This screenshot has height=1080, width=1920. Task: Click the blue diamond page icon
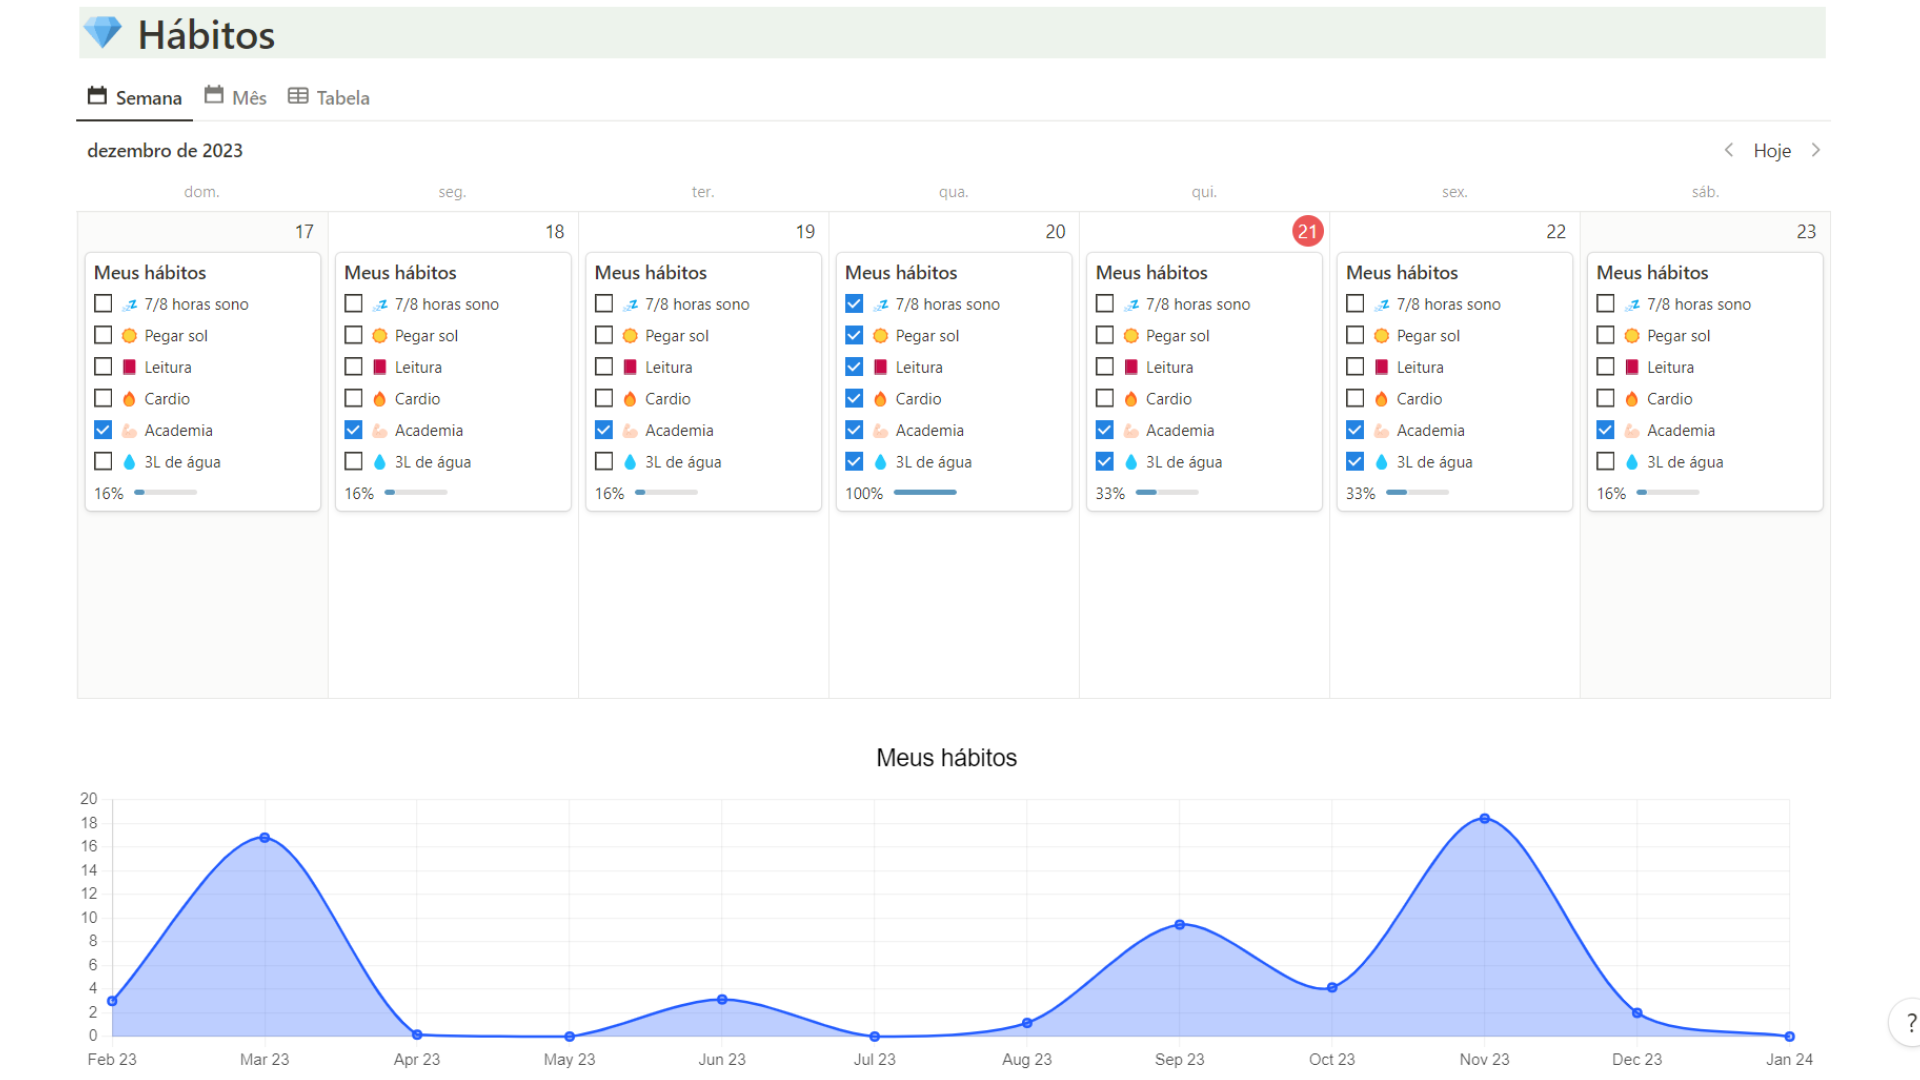point(102,33)
